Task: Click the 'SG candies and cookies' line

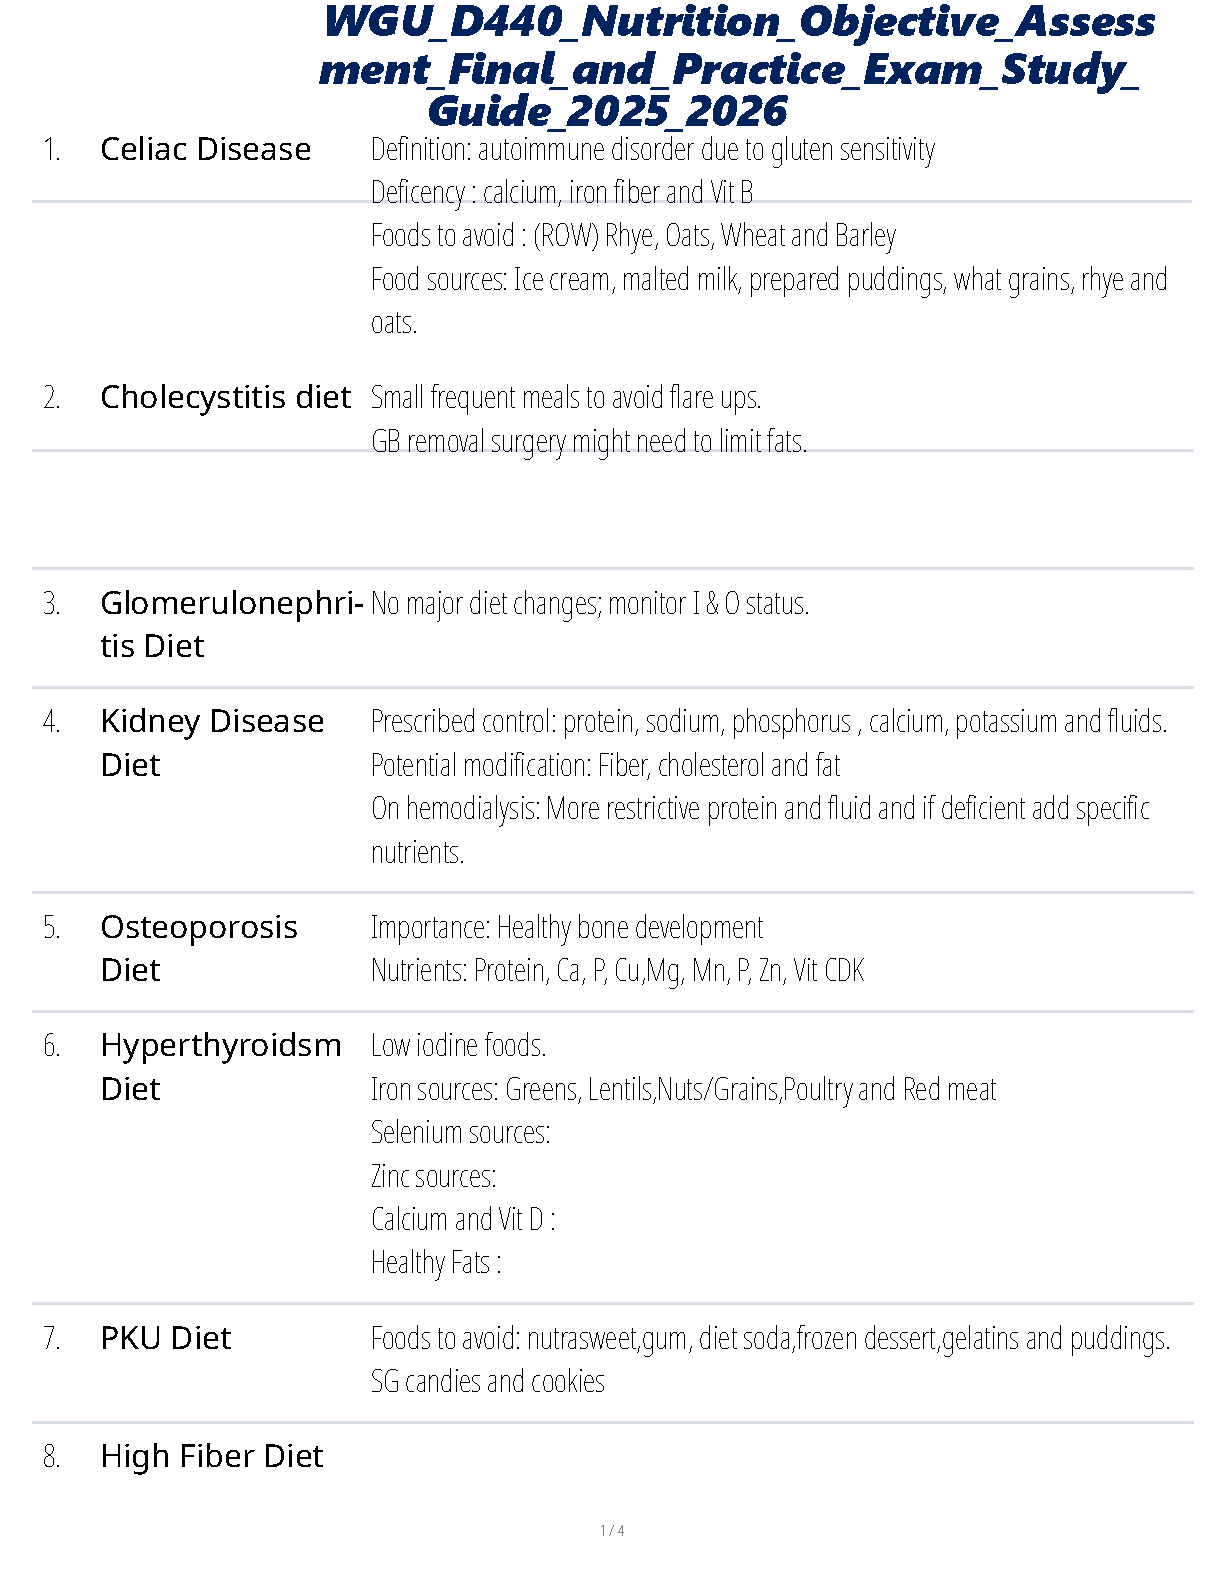Action: pos(487,1381)
